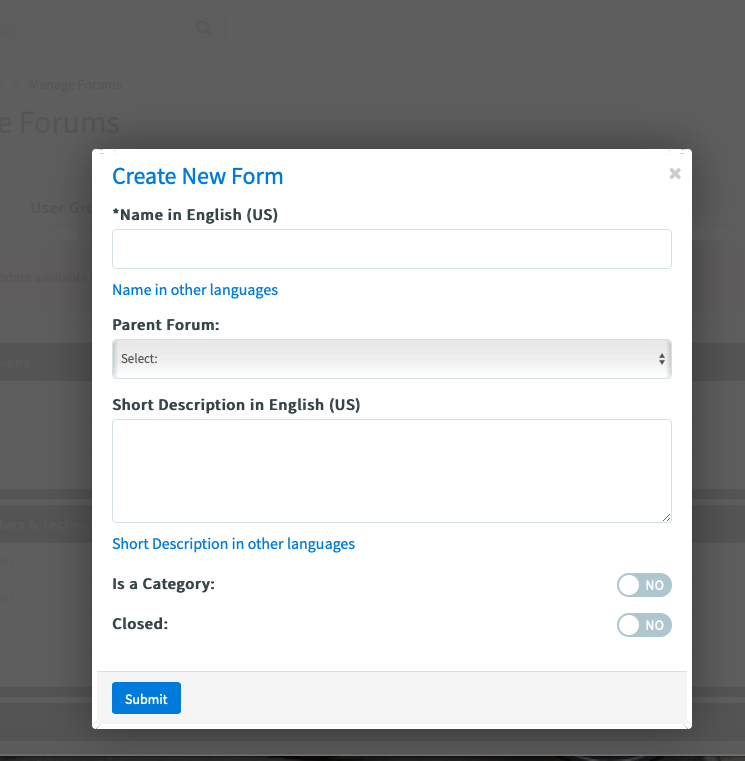This screenshot has width=745, height=761.
Task: Click the Create New Form title
Action: (198, 176)
